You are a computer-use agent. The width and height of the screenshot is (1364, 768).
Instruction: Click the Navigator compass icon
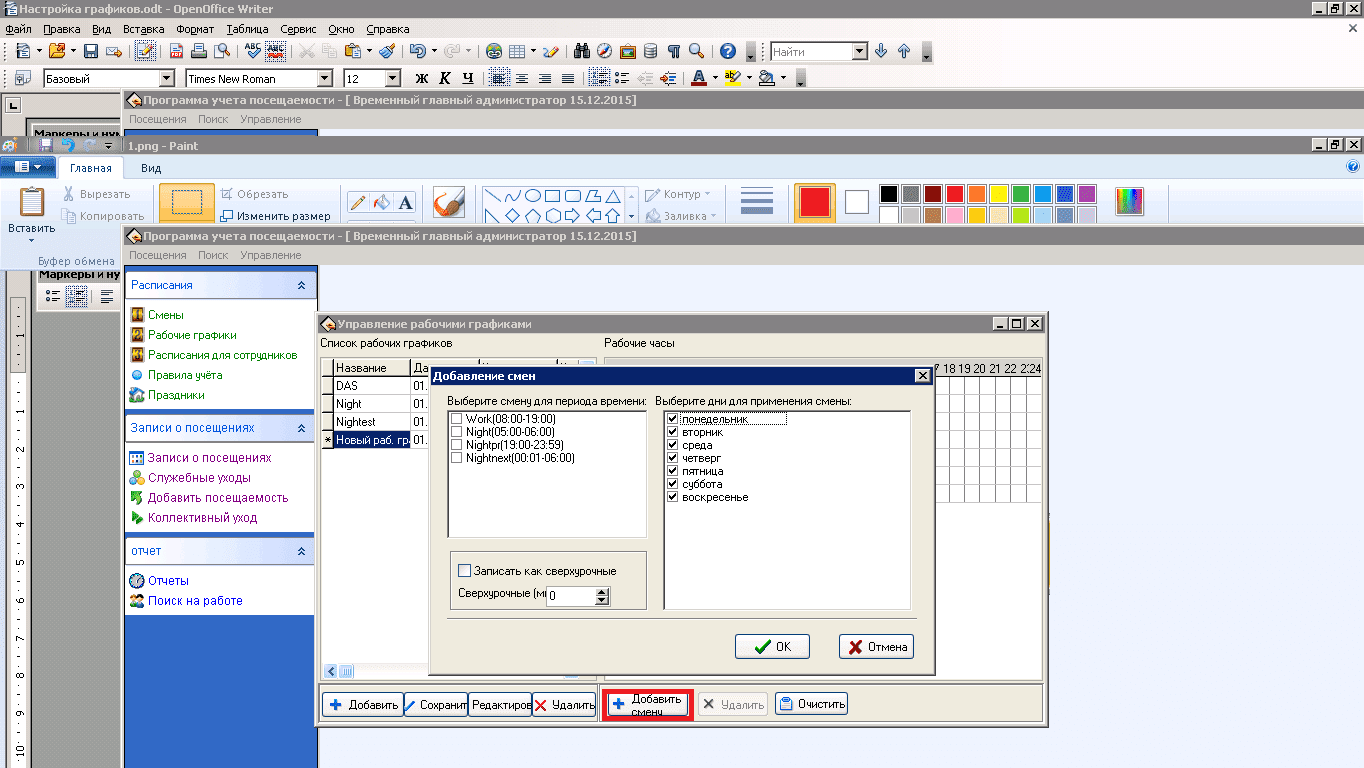tap(605, 51)
